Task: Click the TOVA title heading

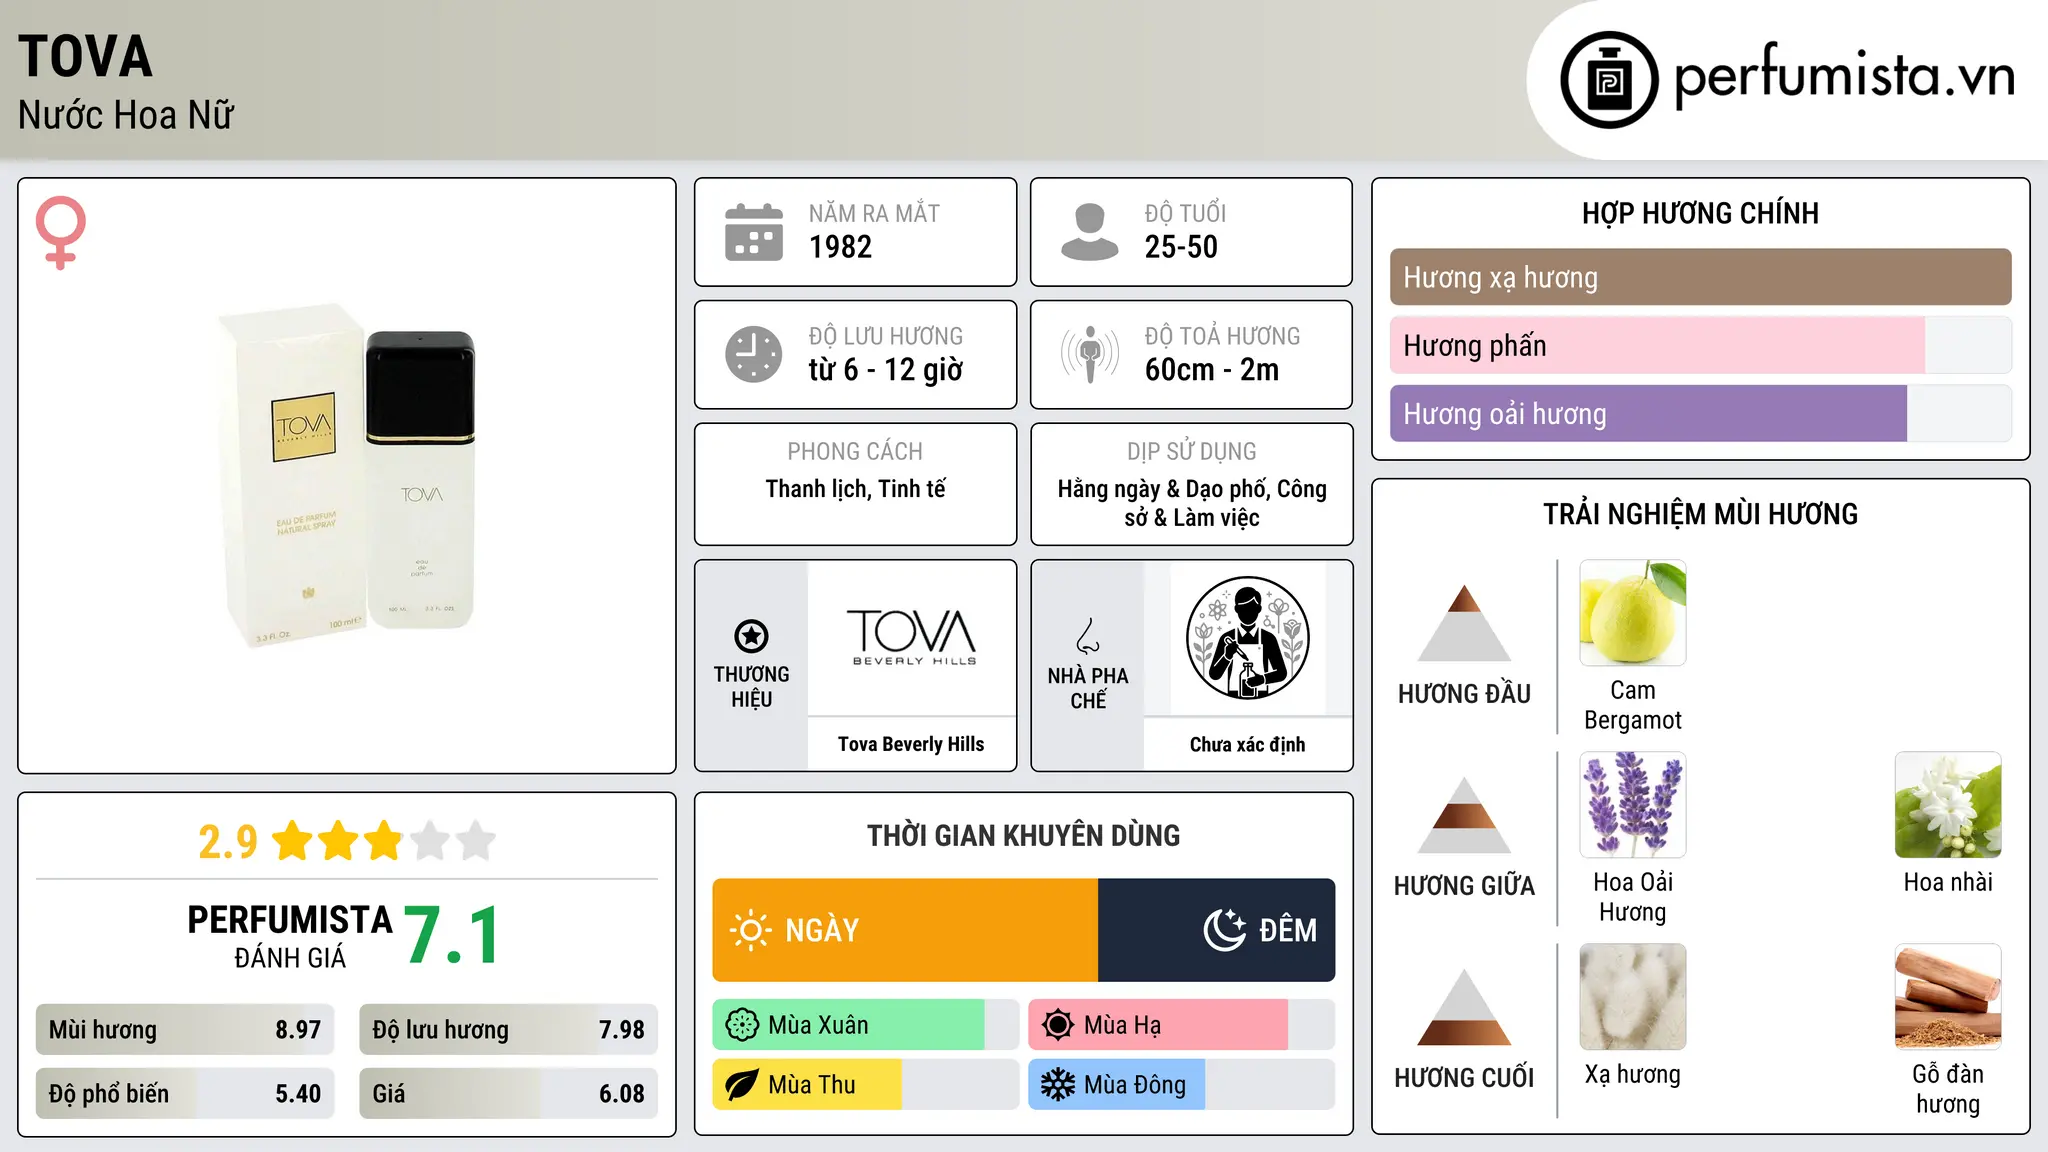Action: pyautogui.click(x=86, y=56)
